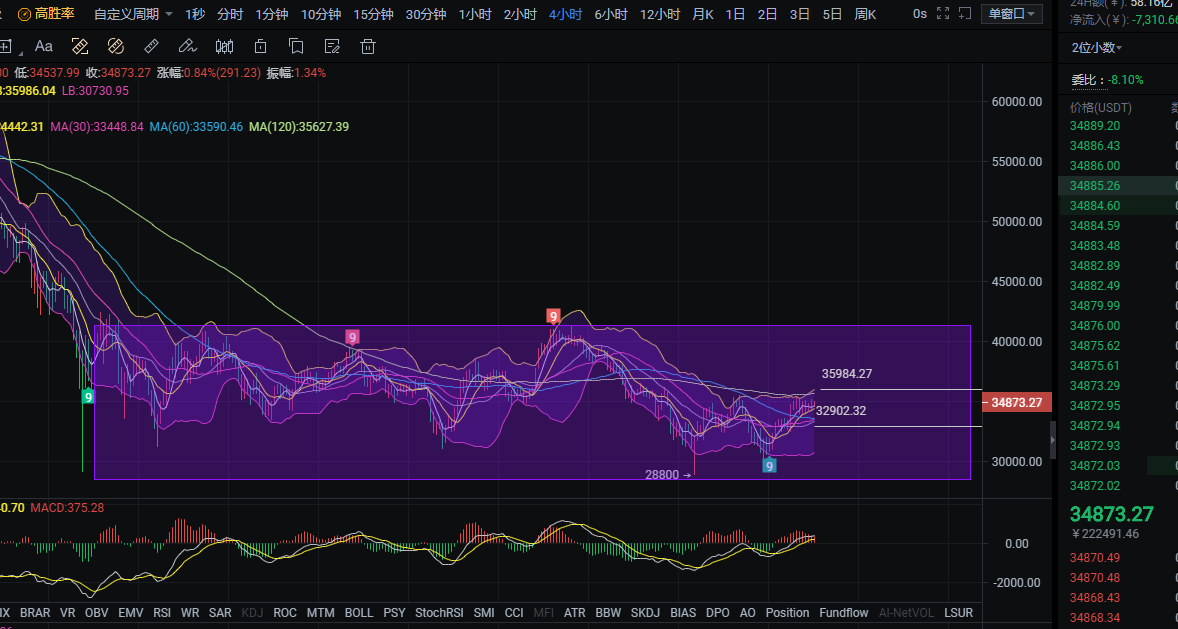Click the 34885.26 ask price row

[x=1095, y=185]
